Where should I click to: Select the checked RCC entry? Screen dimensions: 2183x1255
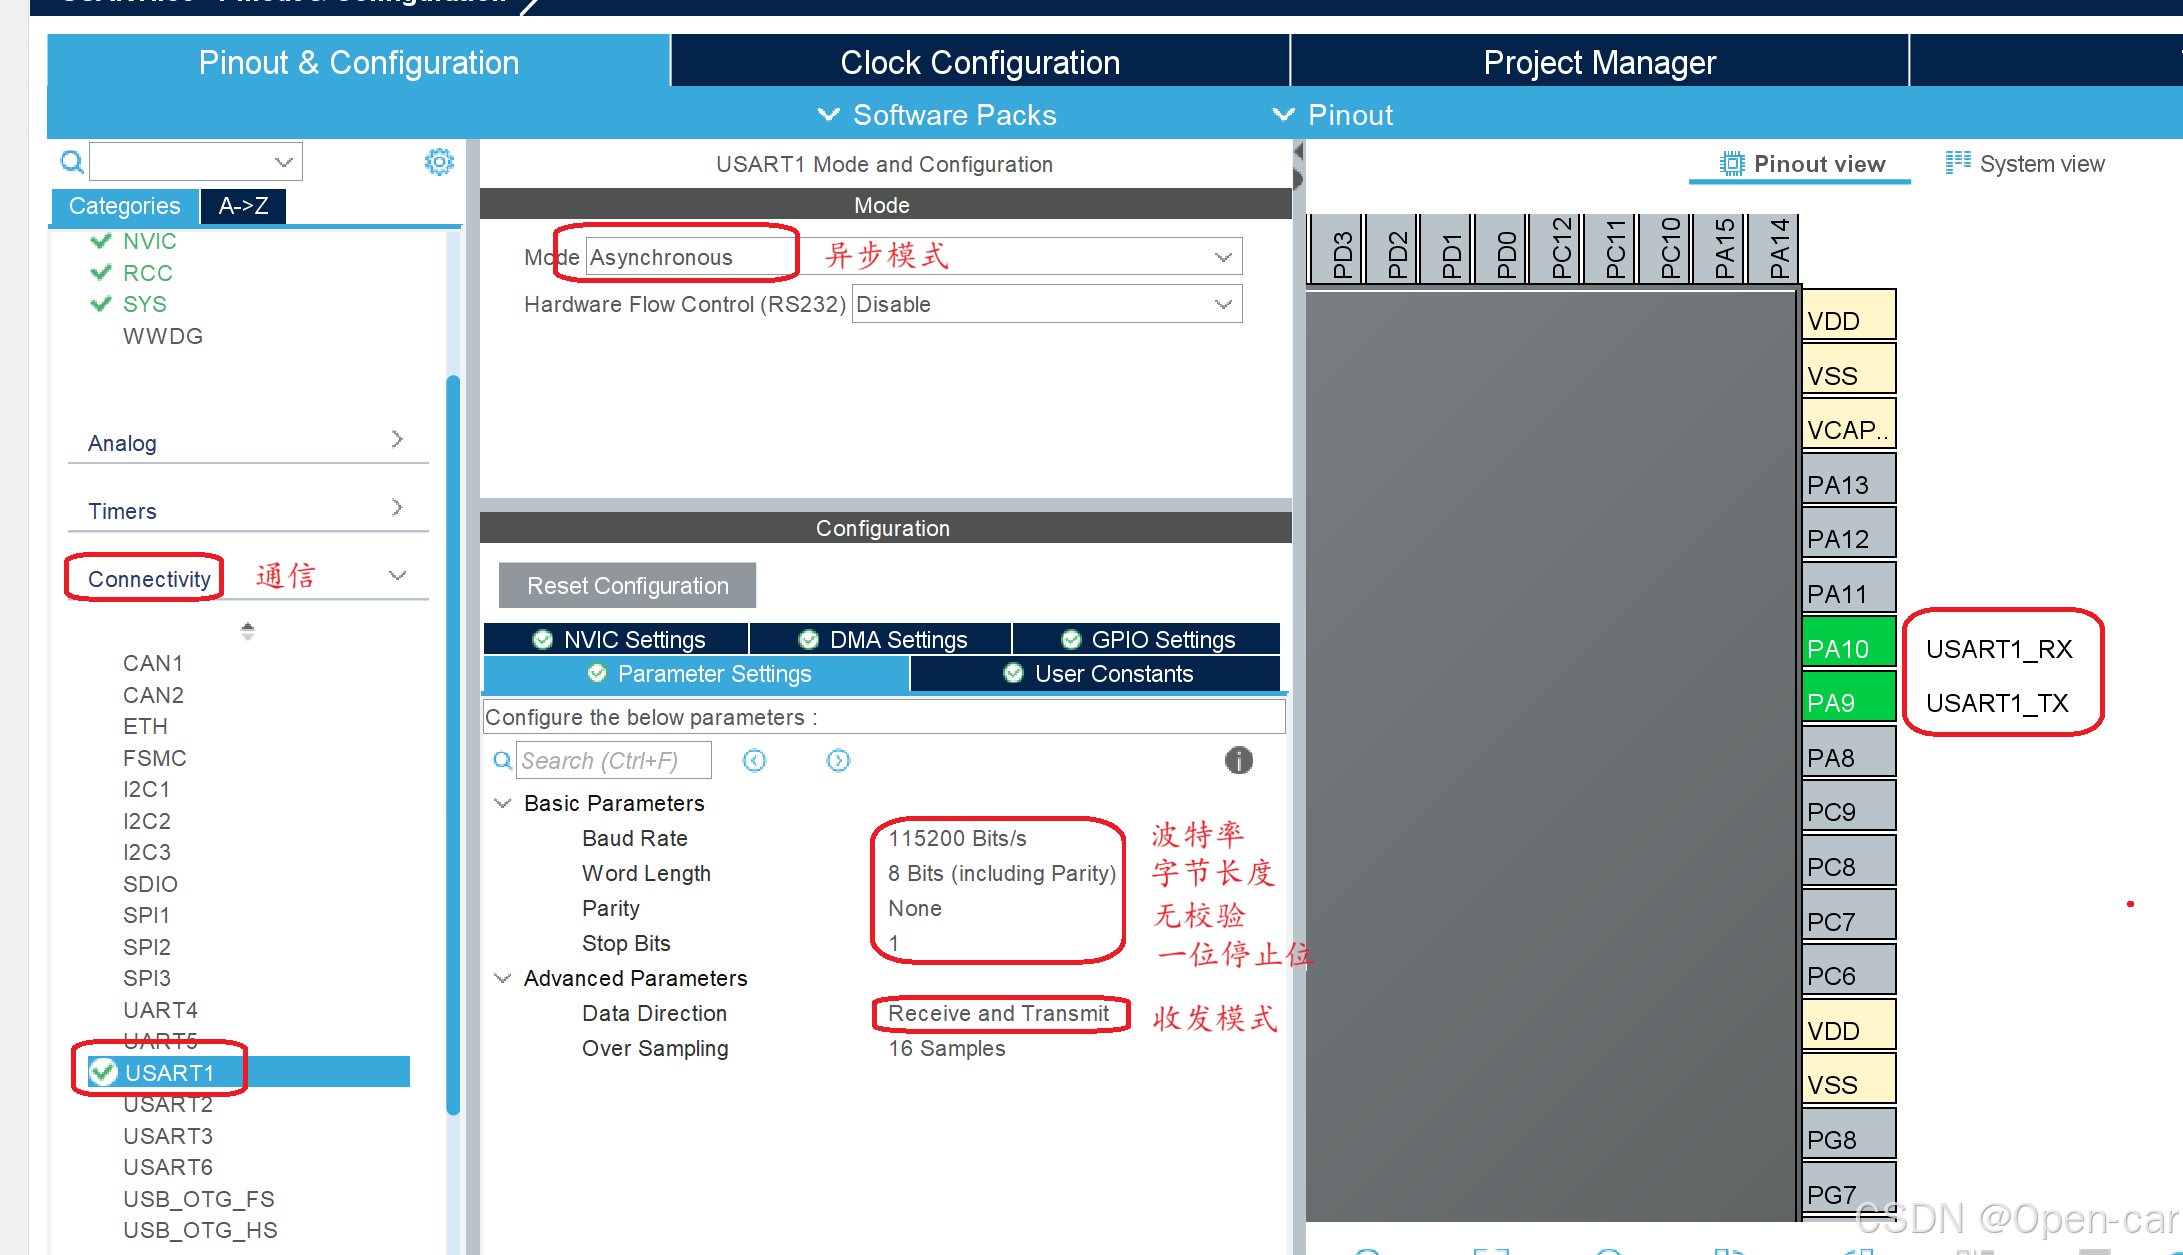click(x=146, y=273)
